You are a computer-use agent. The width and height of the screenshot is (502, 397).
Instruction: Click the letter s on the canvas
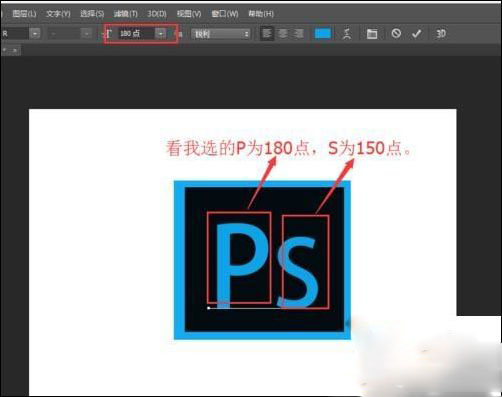click(297, 272)
